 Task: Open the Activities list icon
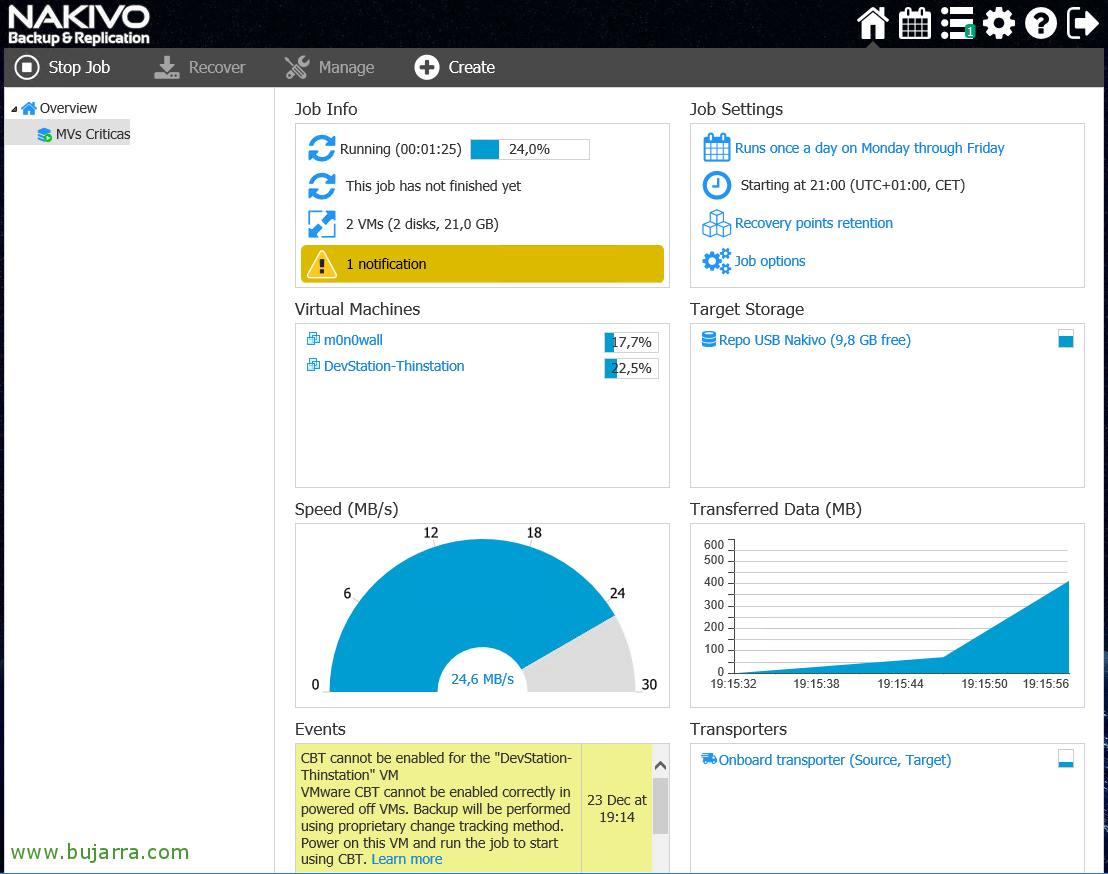click(x=957, y=23)
